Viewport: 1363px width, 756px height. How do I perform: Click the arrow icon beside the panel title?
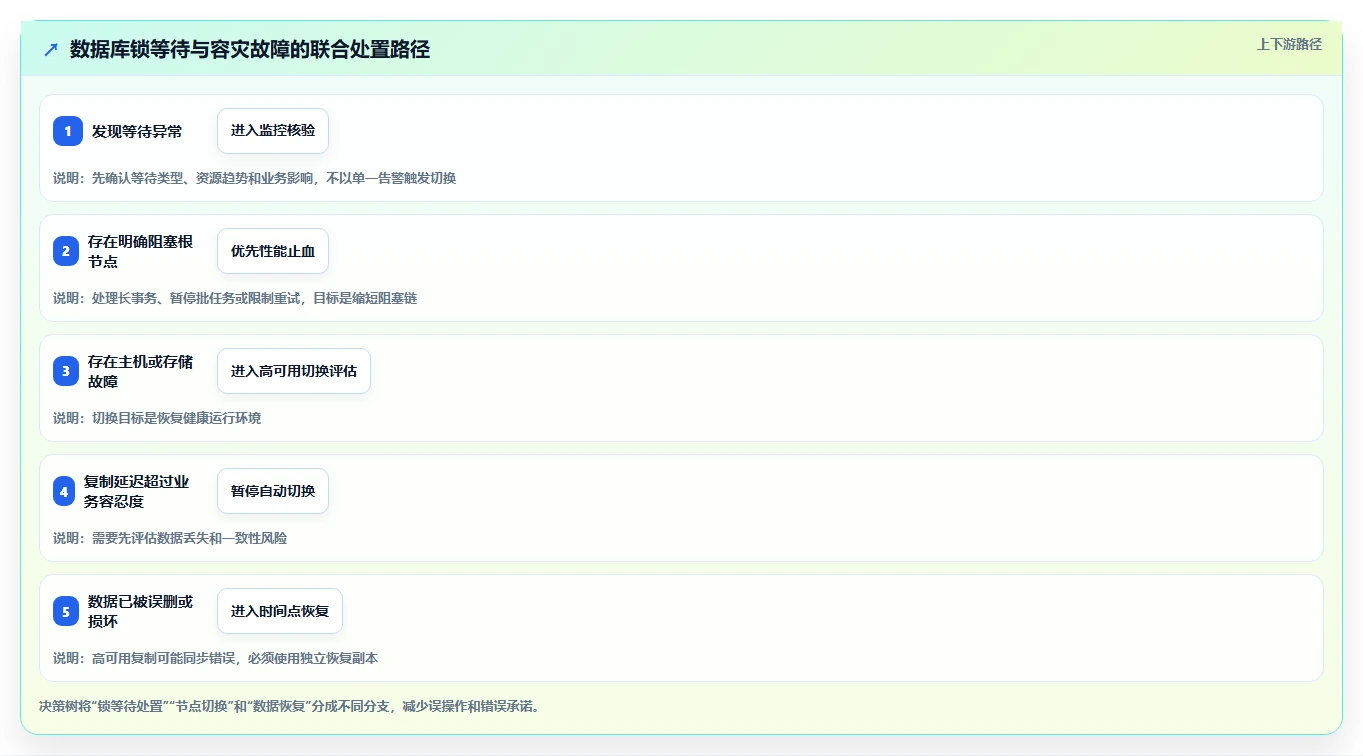[51, 49]
